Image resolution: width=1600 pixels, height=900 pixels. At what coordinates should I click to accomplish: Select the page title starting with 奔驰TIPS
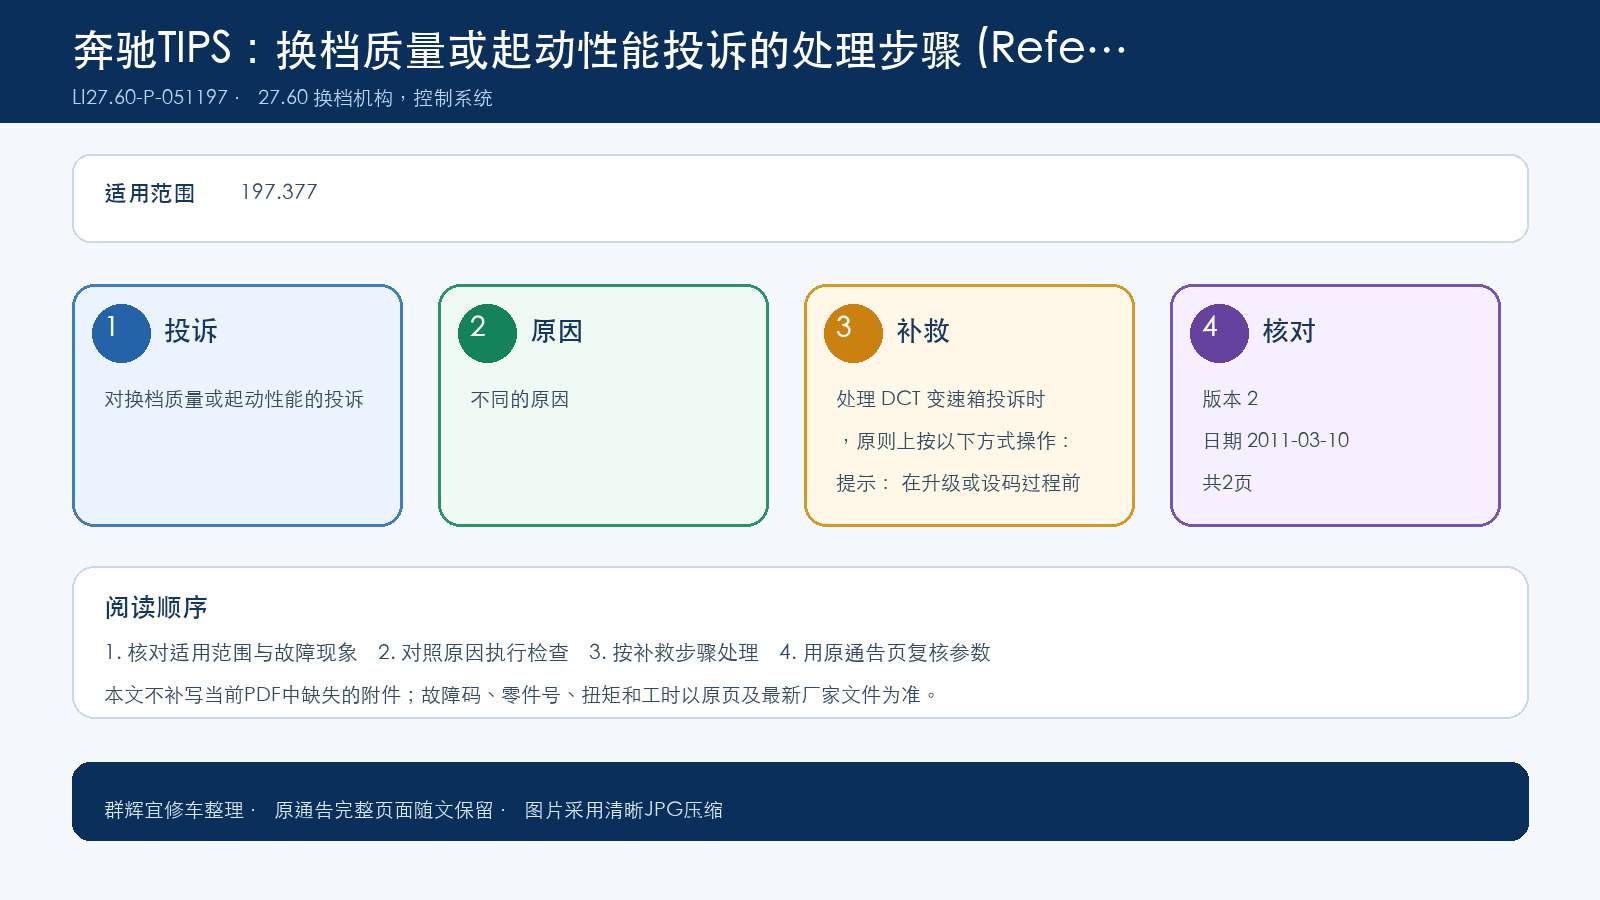pos(600,49)
